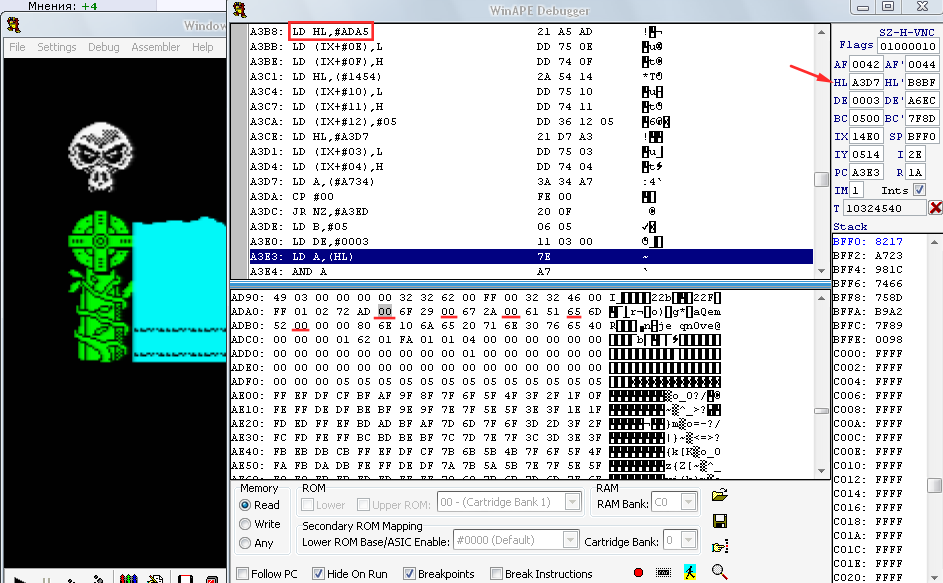Click the memory dump pane scrollbar thumb
The image size is (943, 583).
pyautogui.click(x=822, y=411)
